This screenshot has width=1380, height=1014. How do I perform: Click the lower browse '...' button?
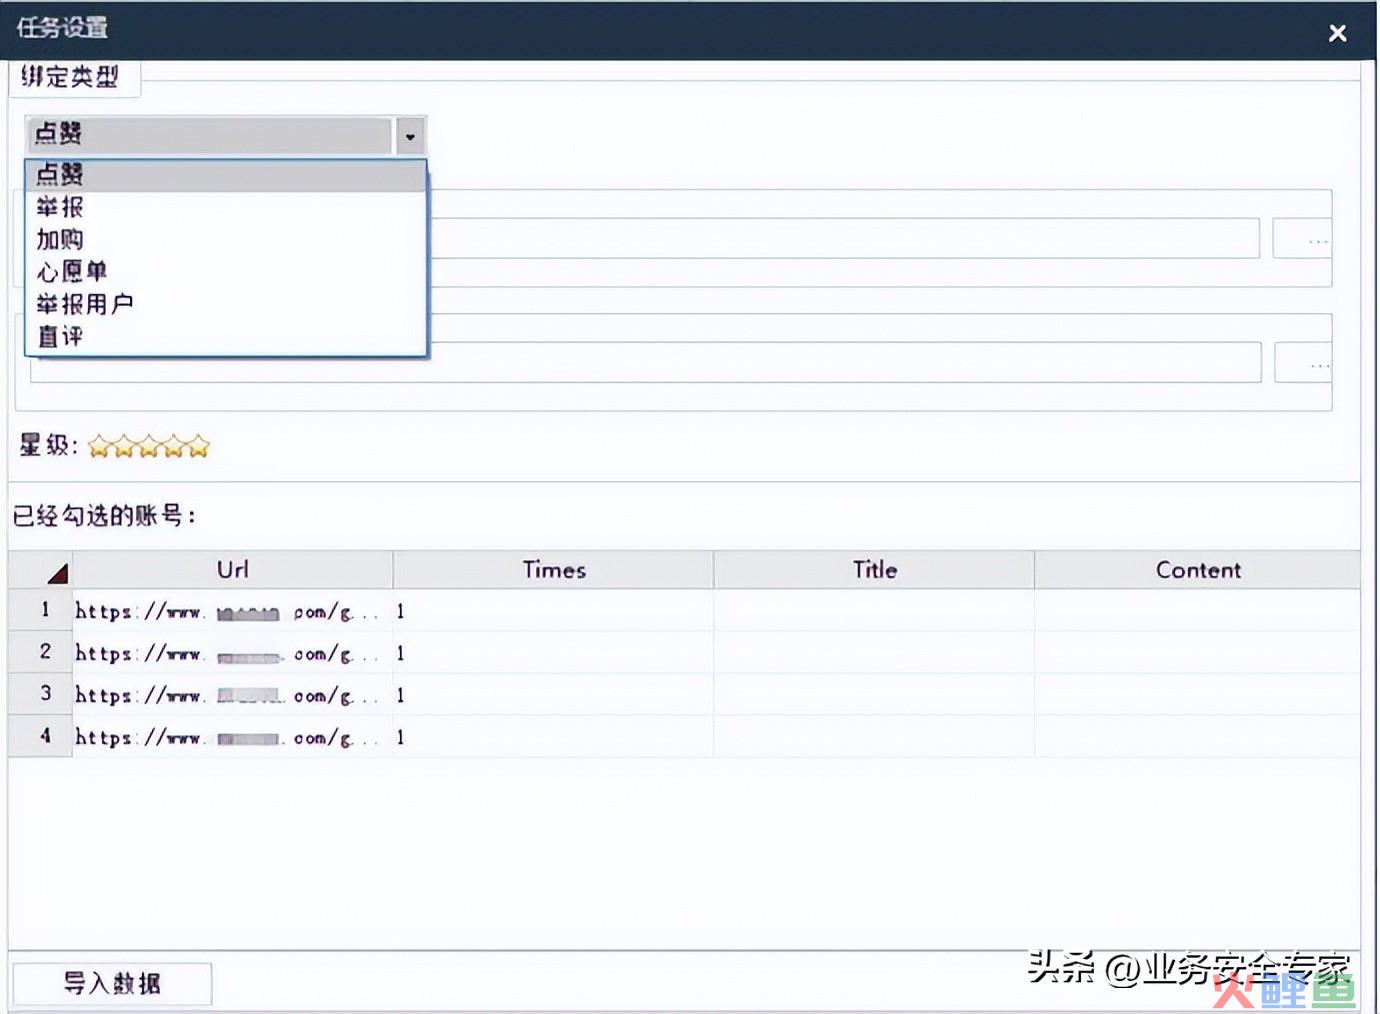click(1305, 363)
